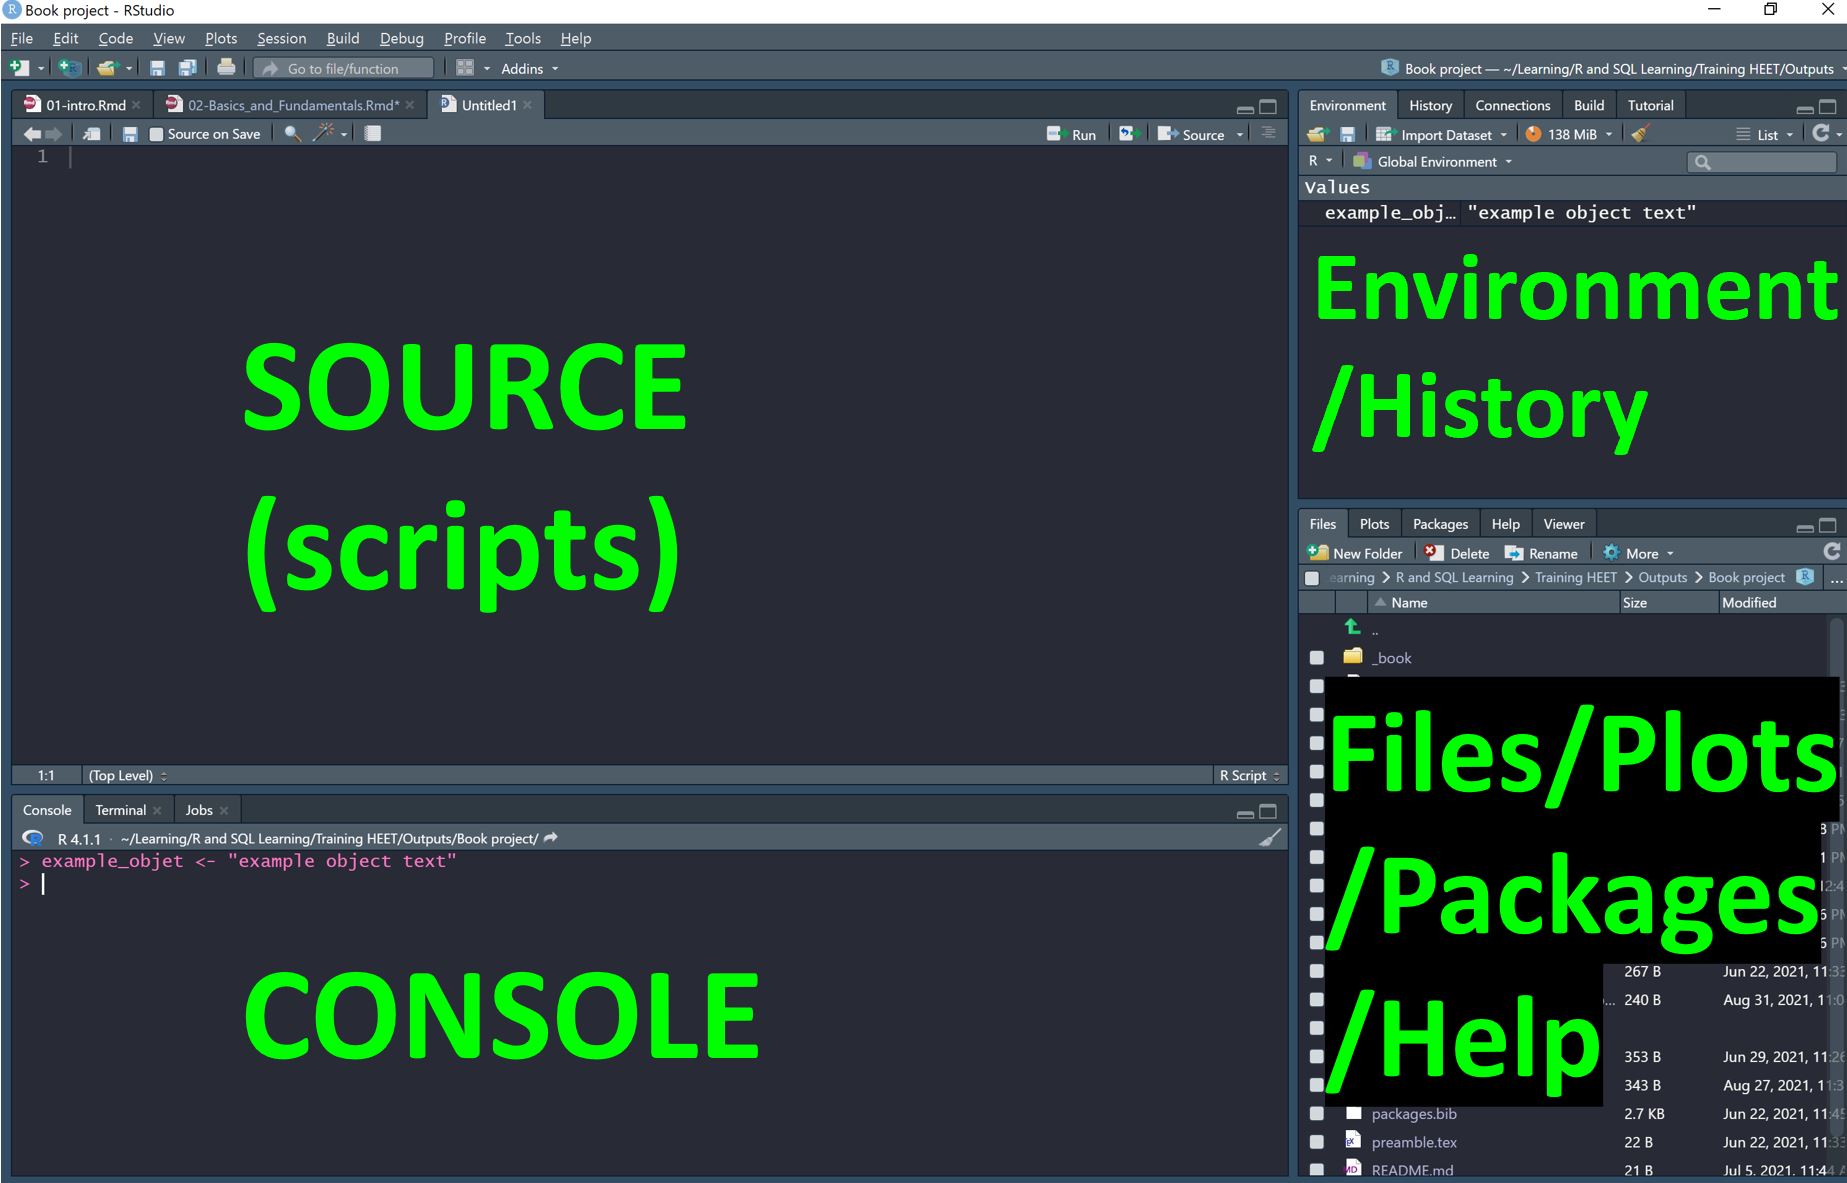Expand the Addins dropdown

click(x=529, y=68)
